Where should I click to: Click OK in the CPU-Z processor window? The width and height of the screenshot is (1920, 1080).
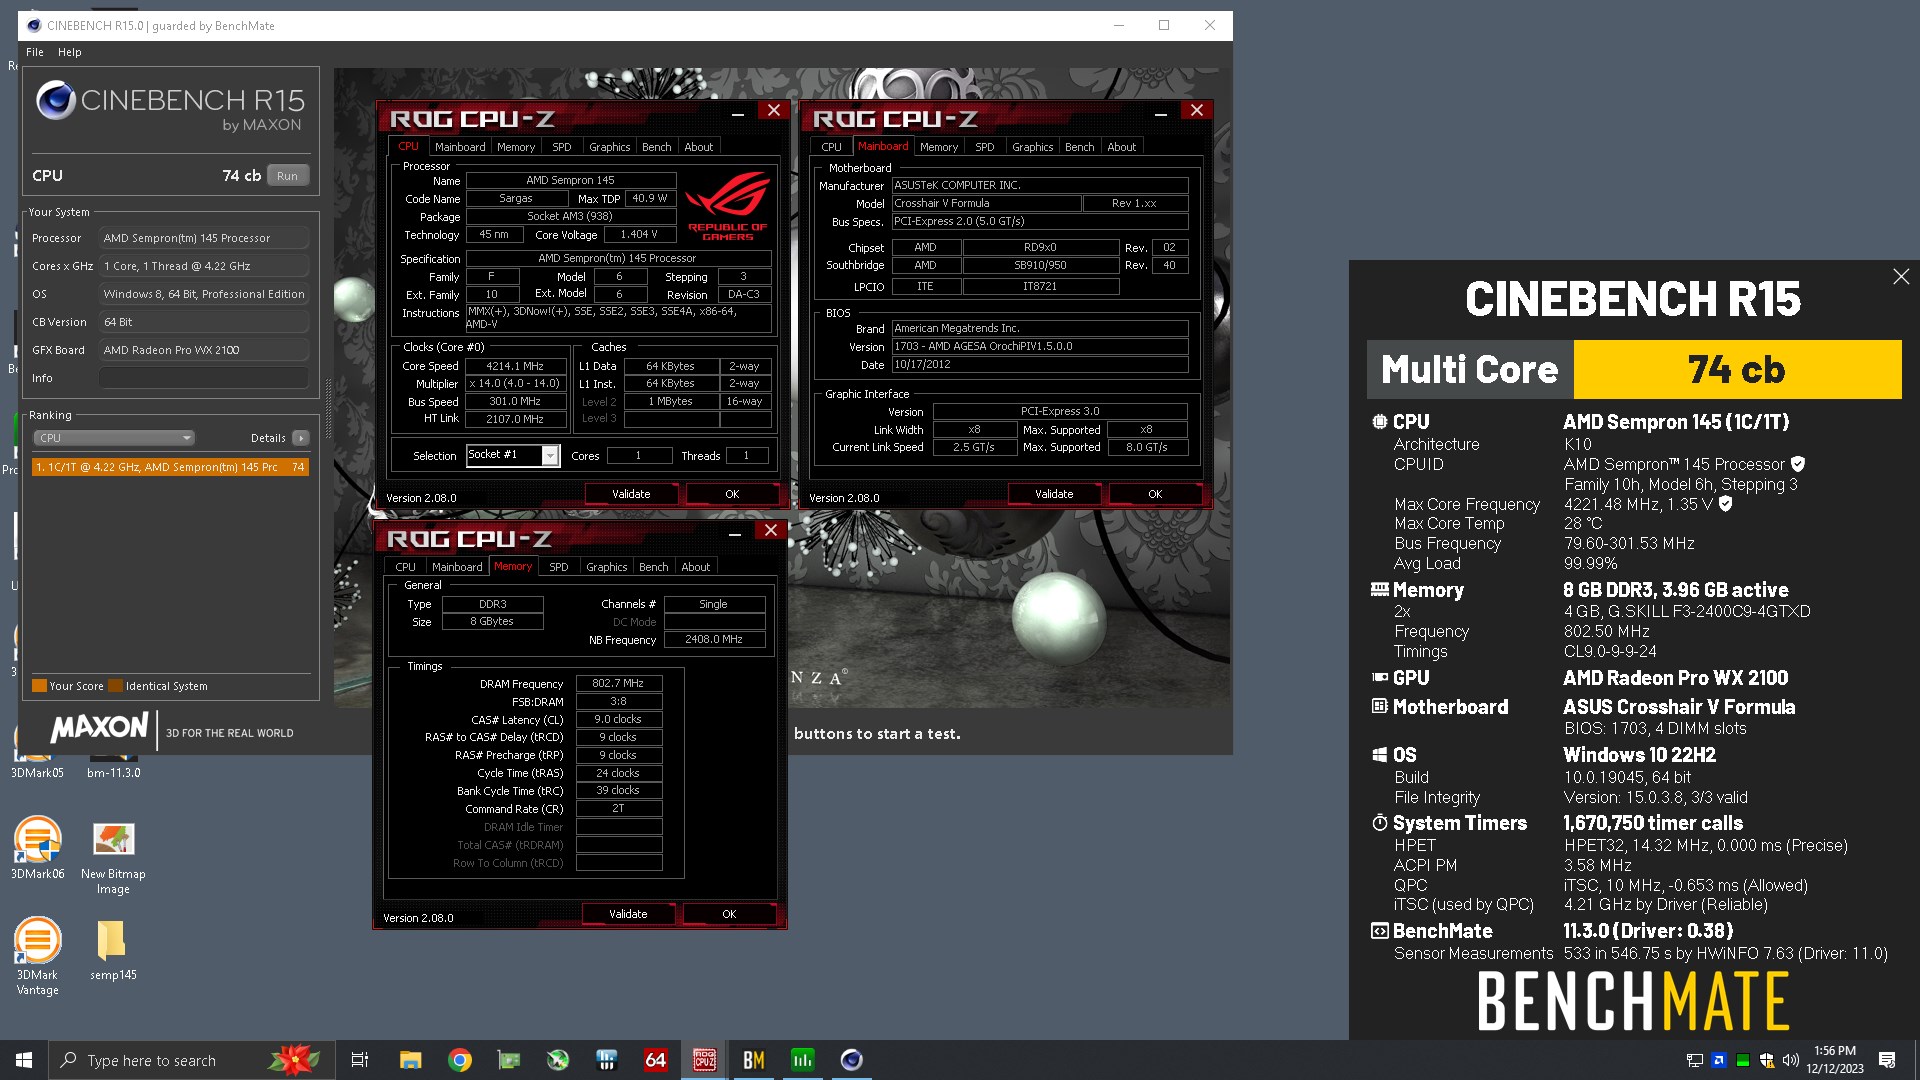732,494
